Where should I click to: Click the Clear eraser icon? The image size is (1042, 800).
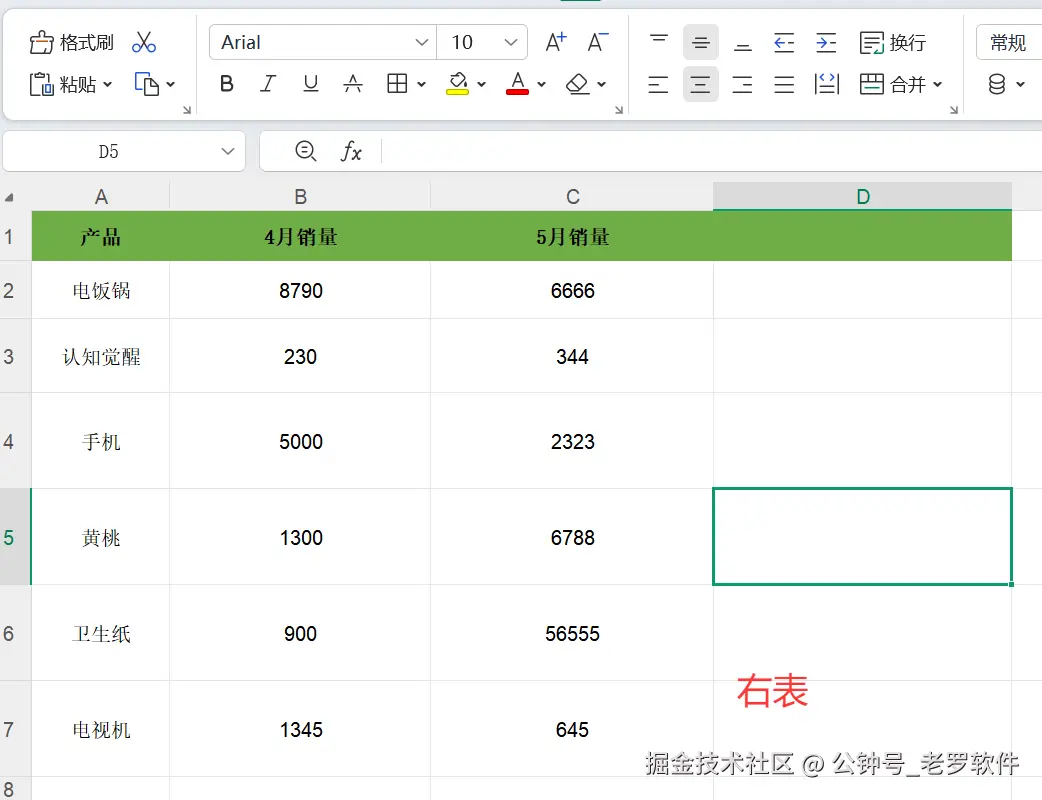pyautogui.click(x=577, y=84)
